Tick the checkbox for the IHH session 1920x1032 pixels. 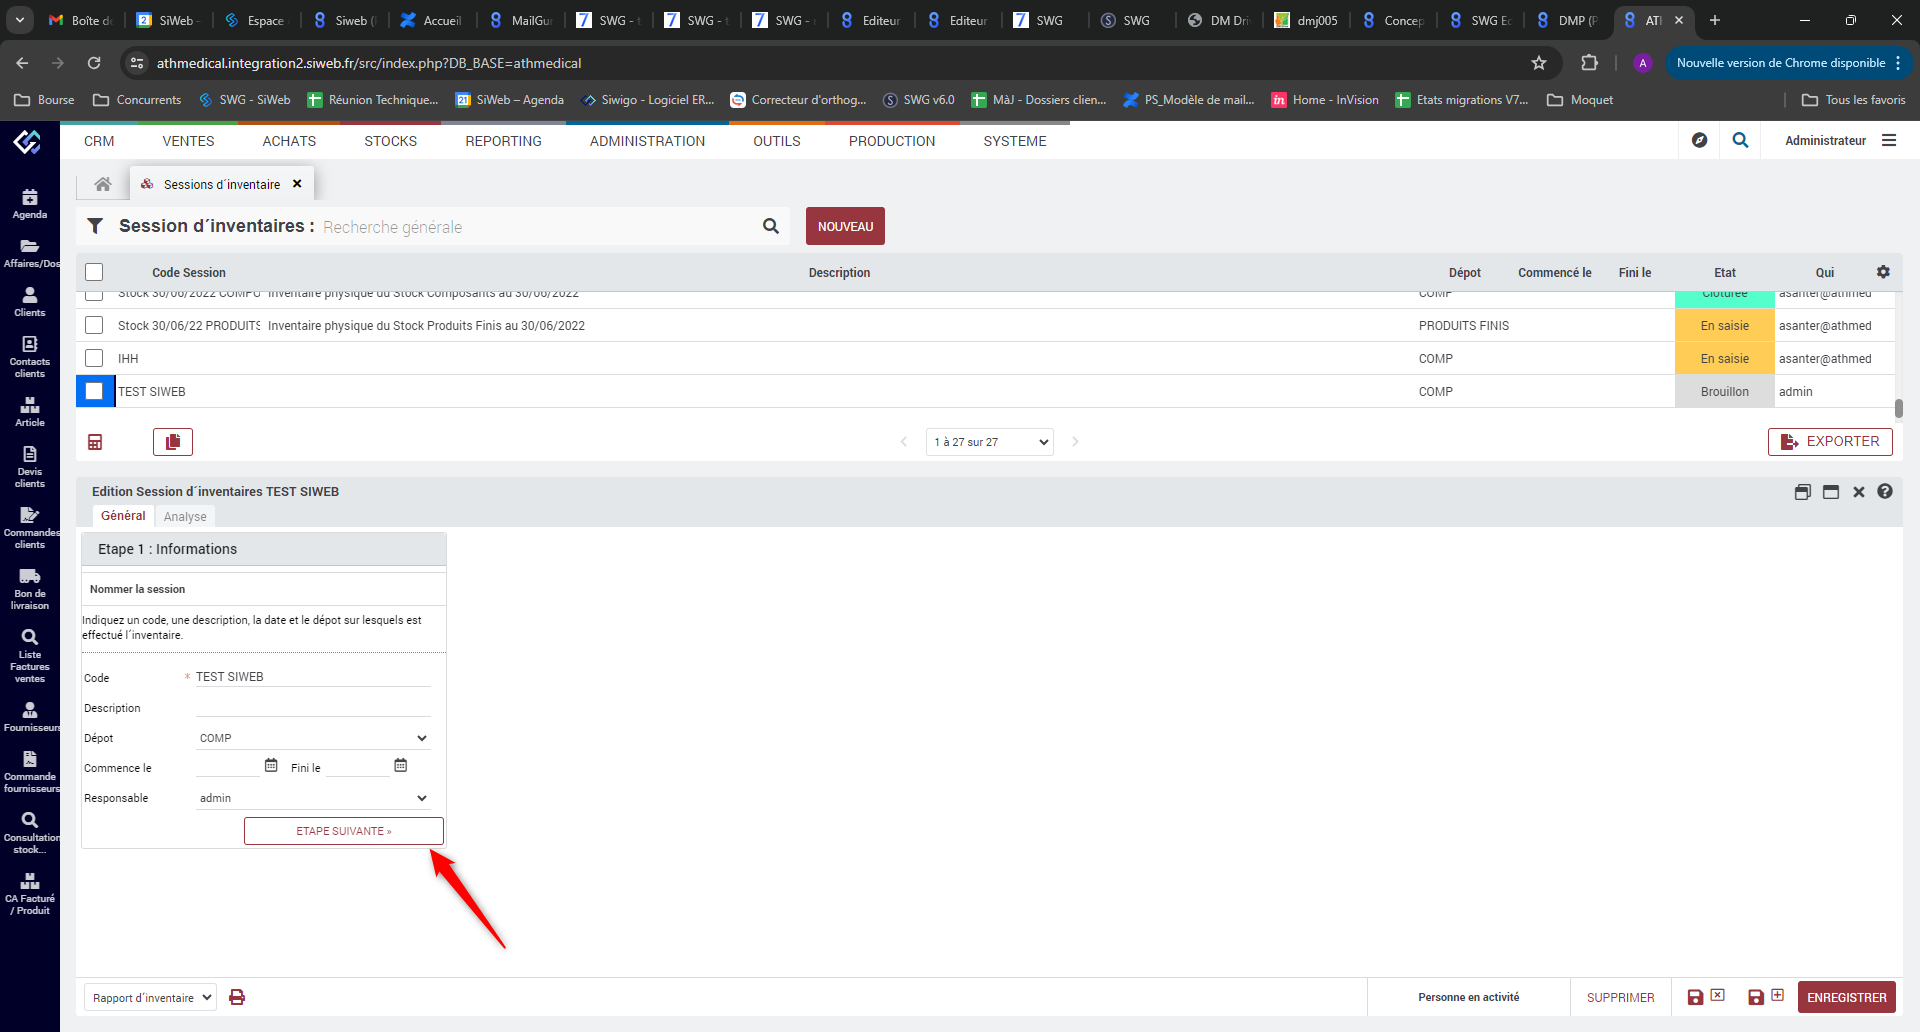coord(94,358)
